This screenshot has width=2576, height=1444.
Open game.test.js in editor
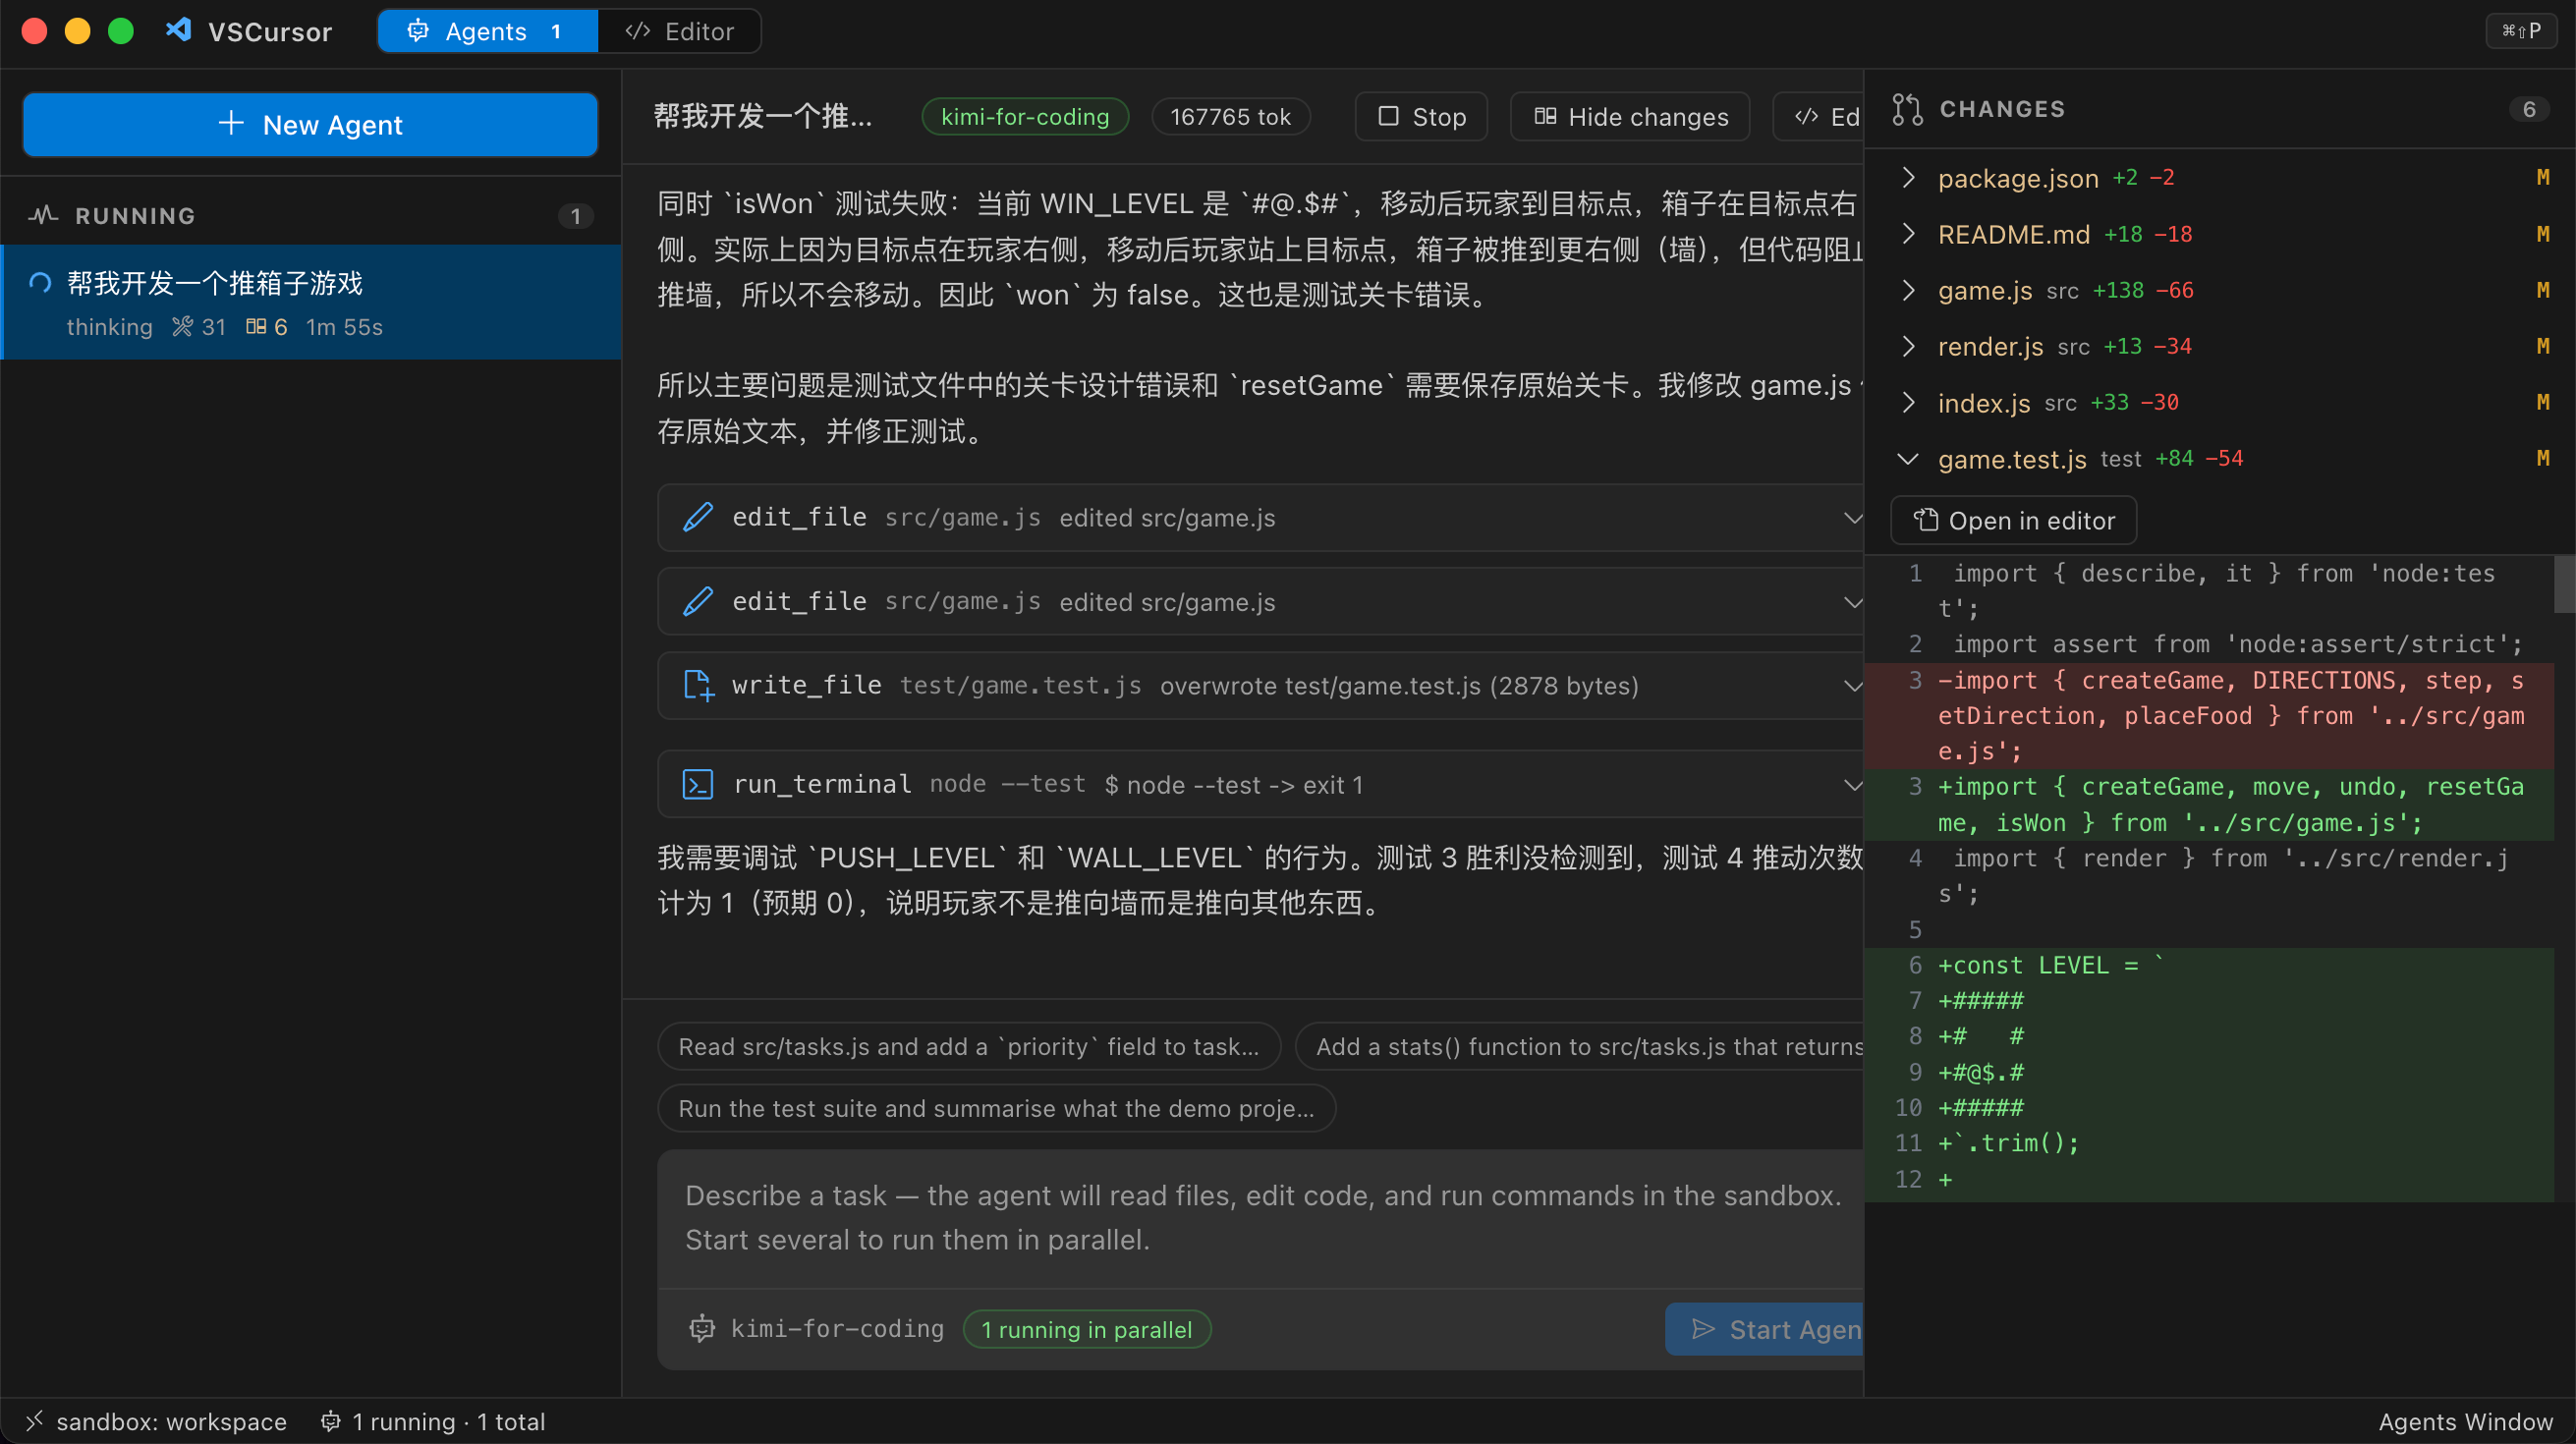tap(2014, 520)
